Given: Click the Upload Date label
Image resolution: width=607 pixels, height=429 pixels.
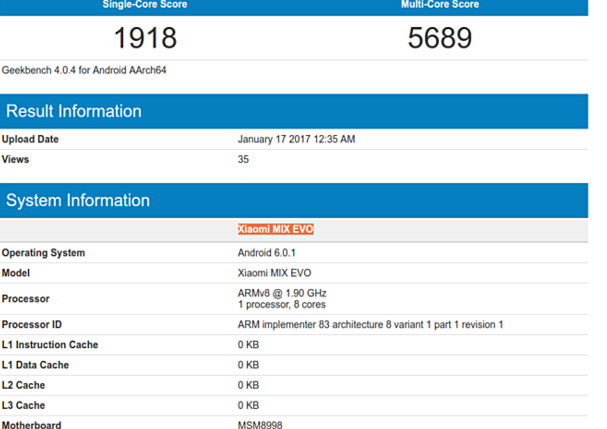Looking at the screenshot, I should 30,139.
